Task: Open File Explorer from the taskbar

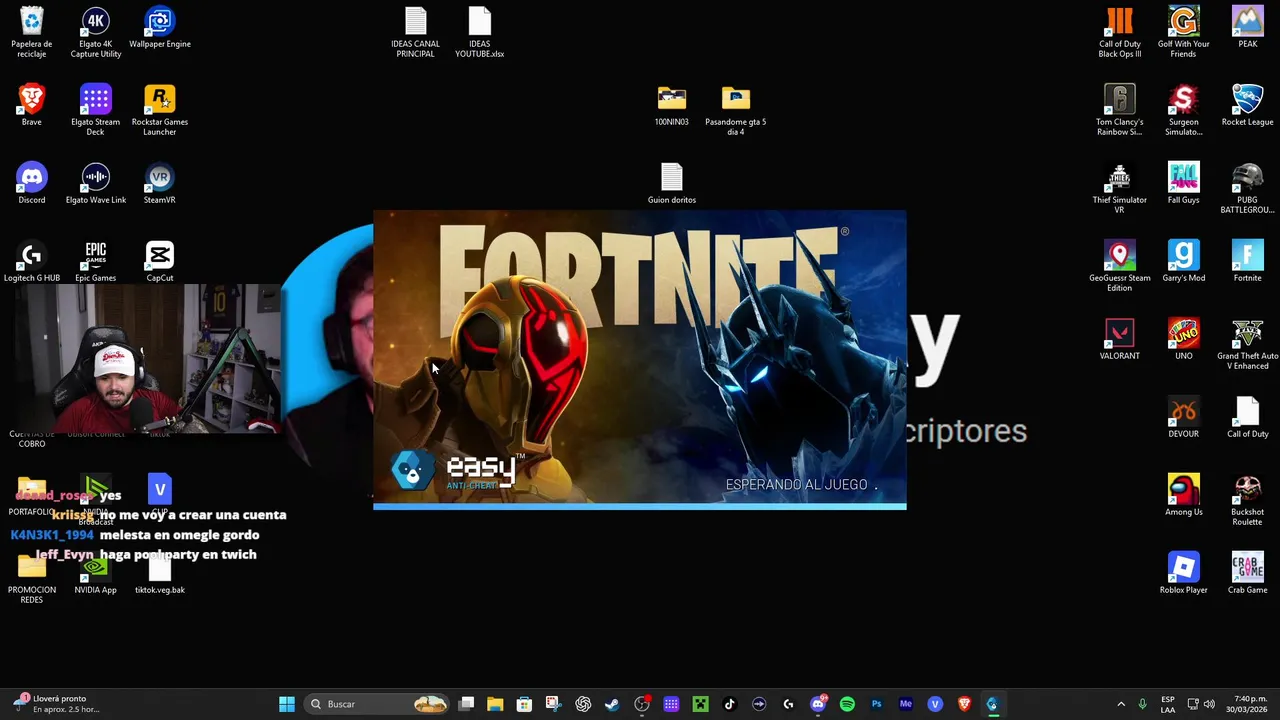Action: tap(495, 704)
